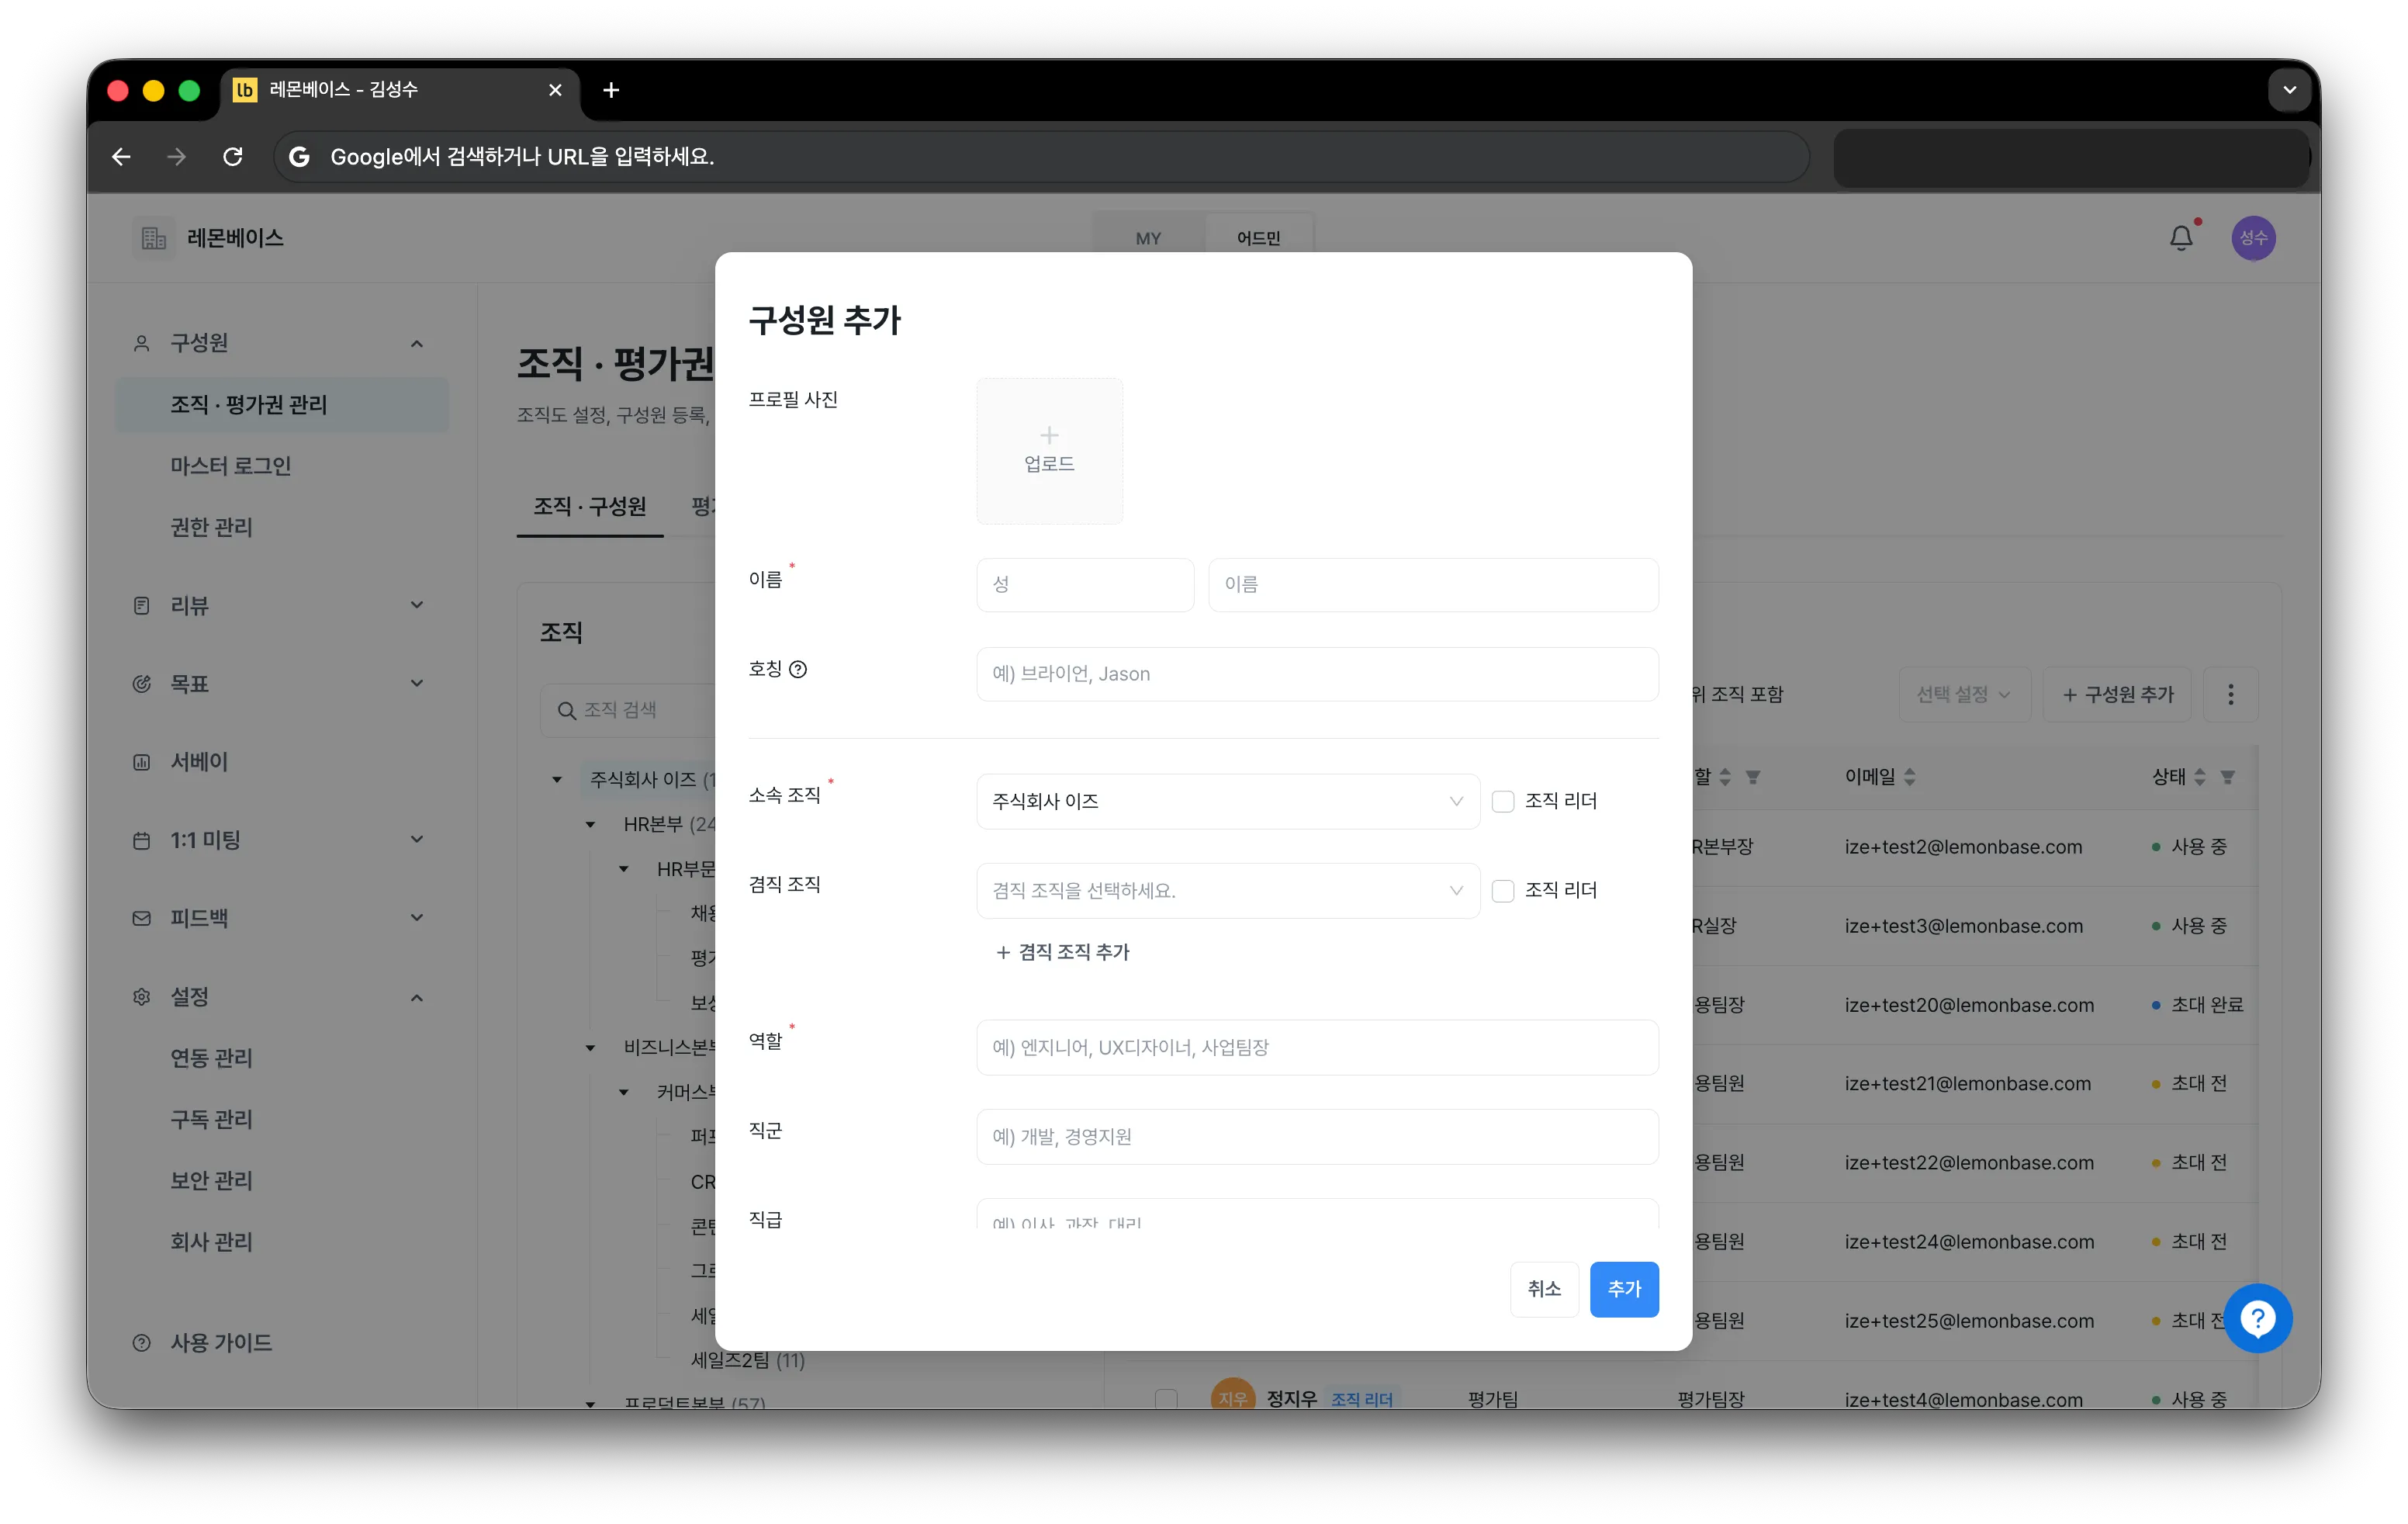Sort the 상태 column
The width and height of the screenshot is (2408, 1524).
click(x=2199, y=776)
